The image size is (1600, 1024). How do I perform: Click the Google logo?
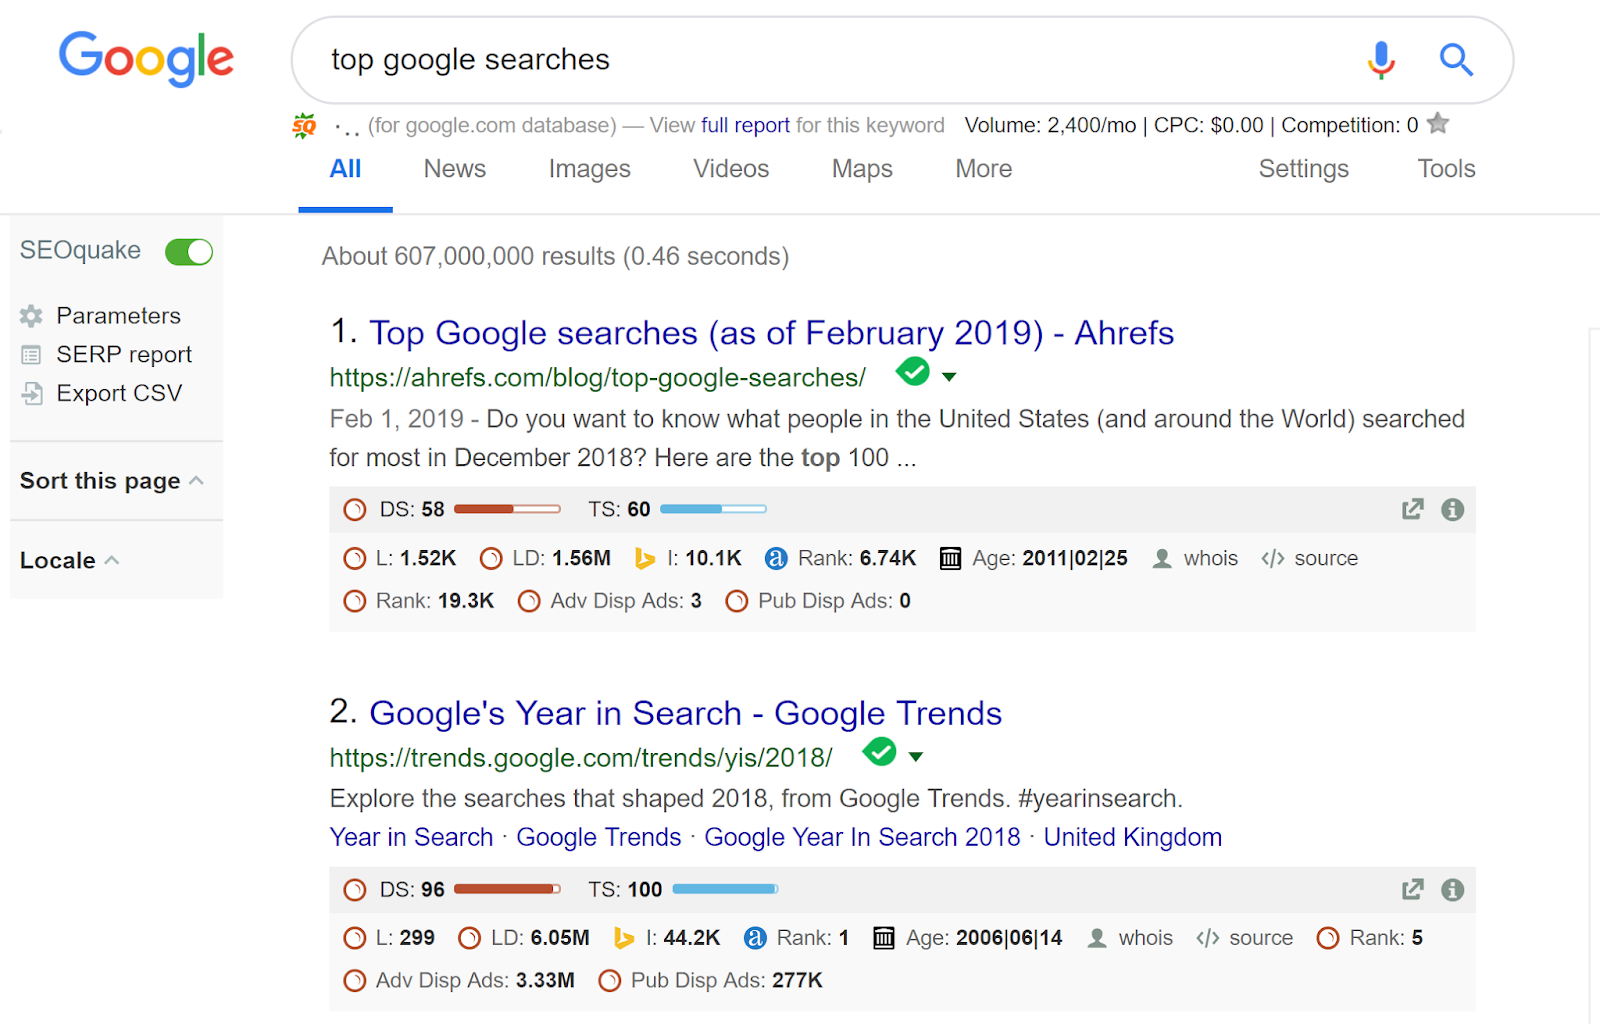pyautogui.click(x=146, y=58)
